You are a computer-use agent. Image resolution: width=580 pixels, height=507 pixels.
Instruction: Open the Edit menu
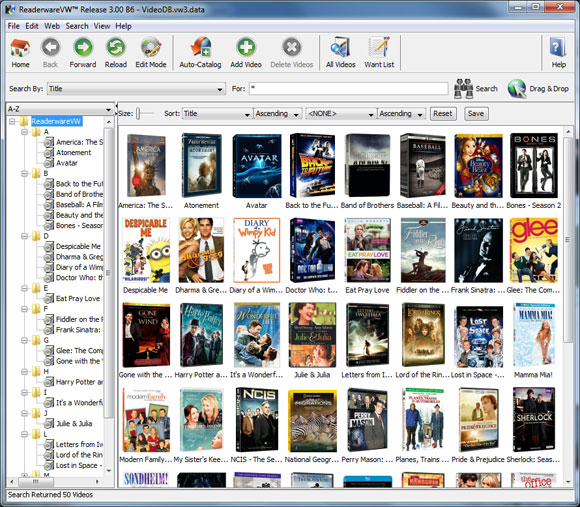32,26
